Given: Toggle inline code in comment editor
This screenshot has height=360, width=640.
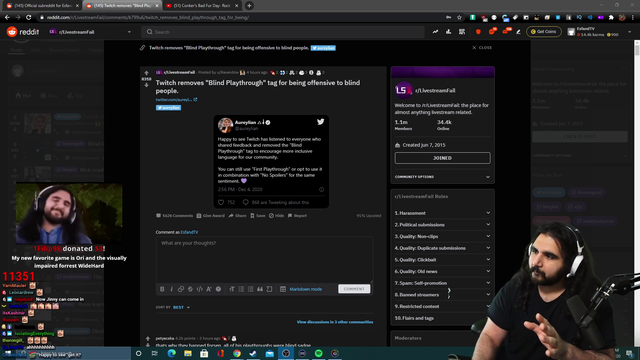Looking at the screenshot, I should point(200,289).
